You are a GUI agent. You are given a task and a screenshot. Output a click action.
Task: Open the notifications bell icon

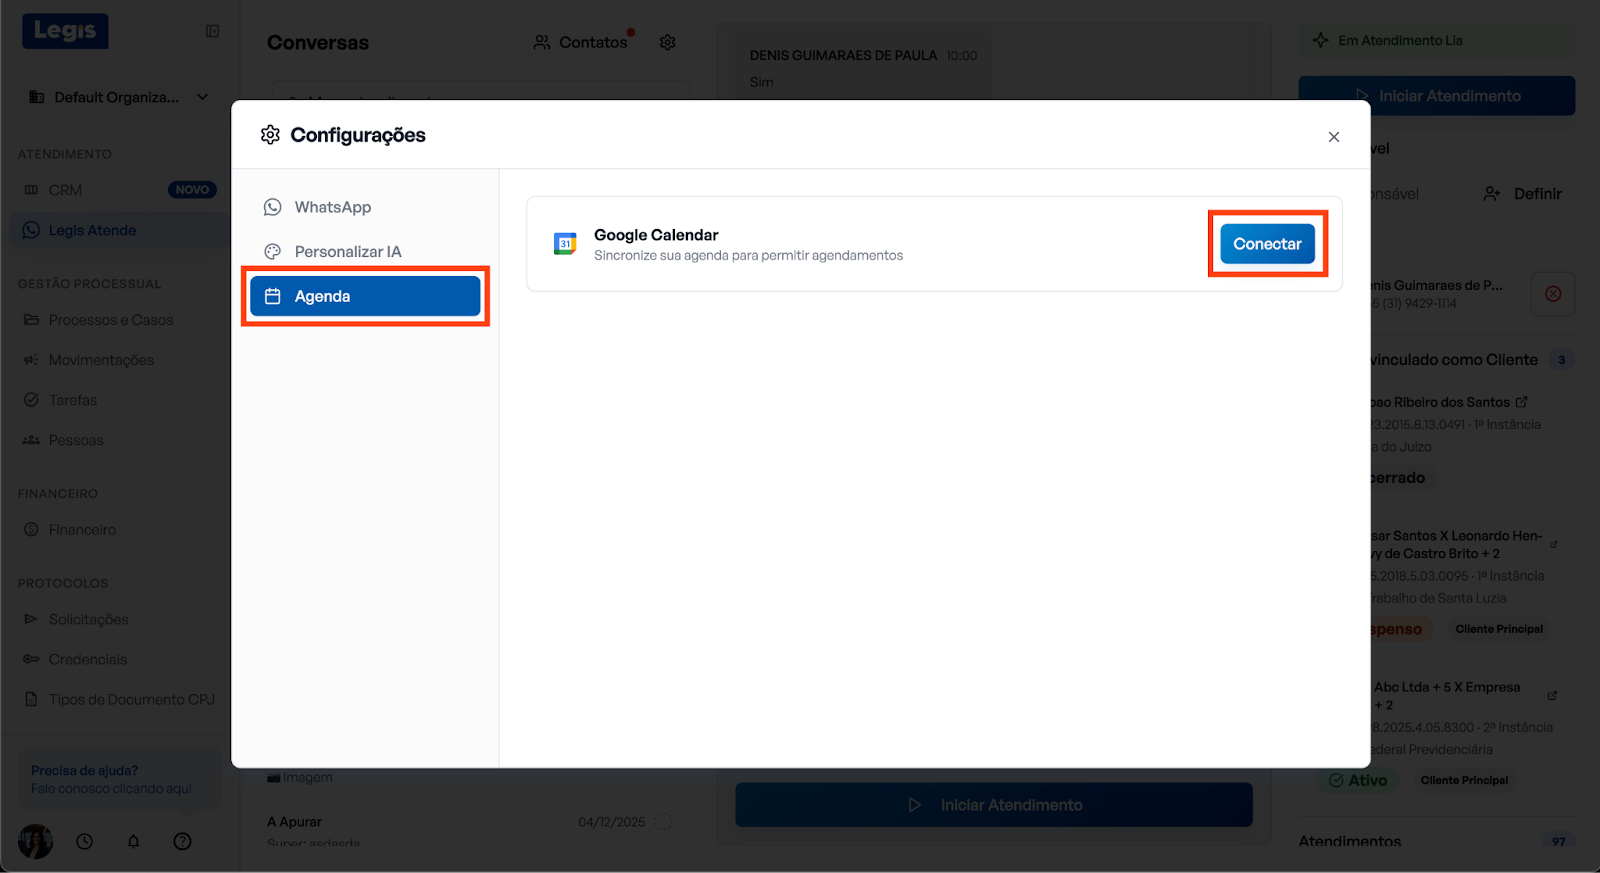click(133, 842)
